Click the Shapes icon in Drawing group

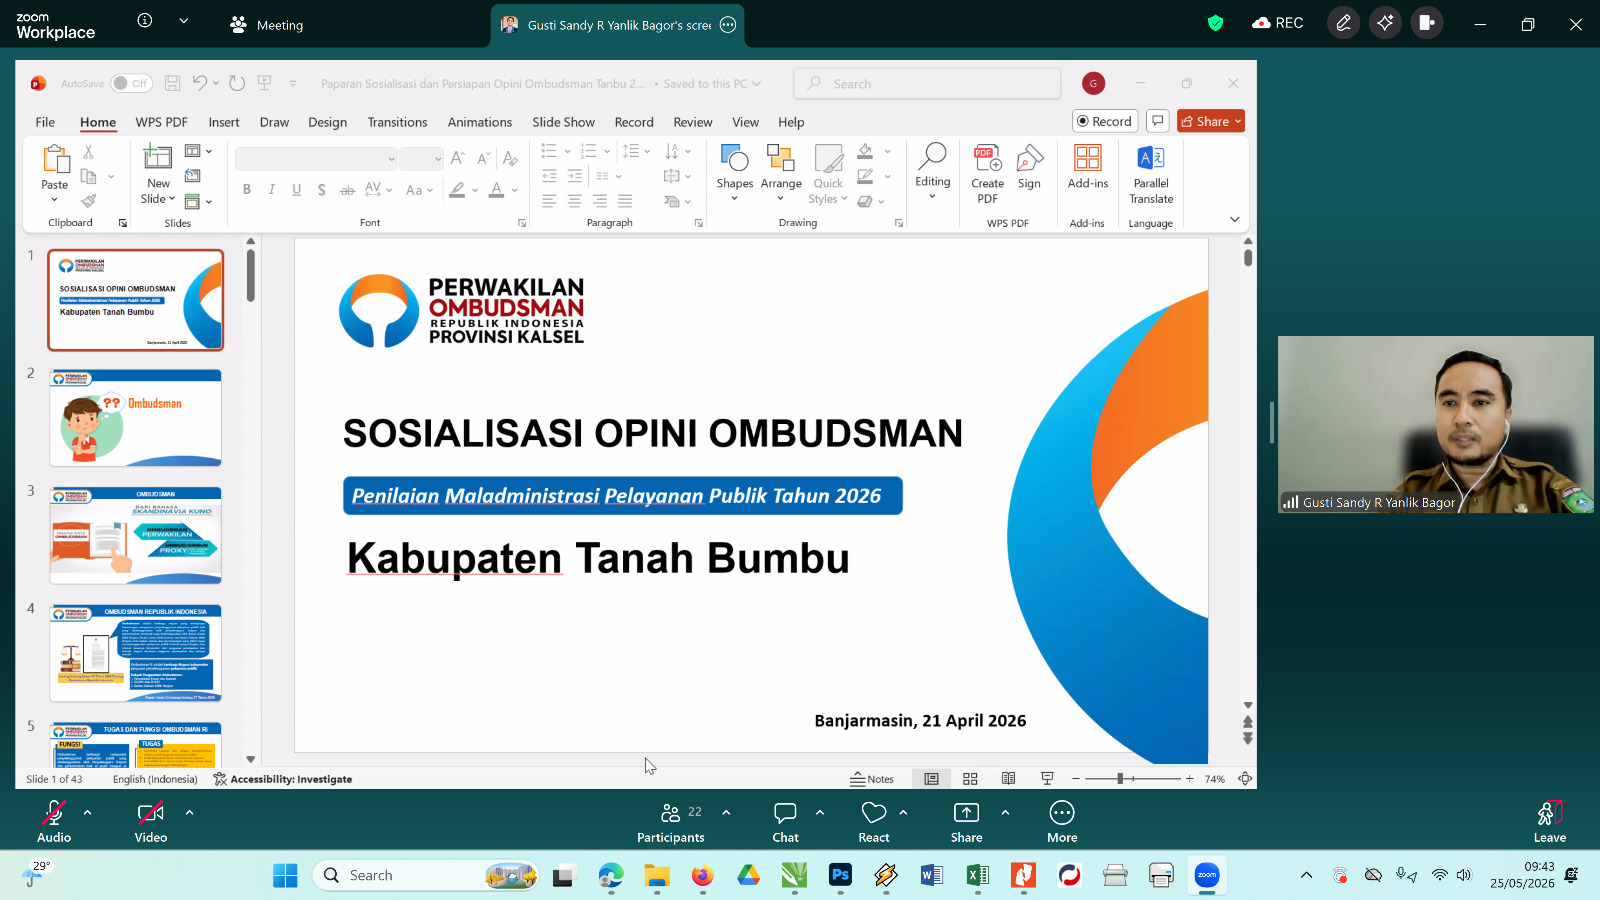(x=734, y=160)
